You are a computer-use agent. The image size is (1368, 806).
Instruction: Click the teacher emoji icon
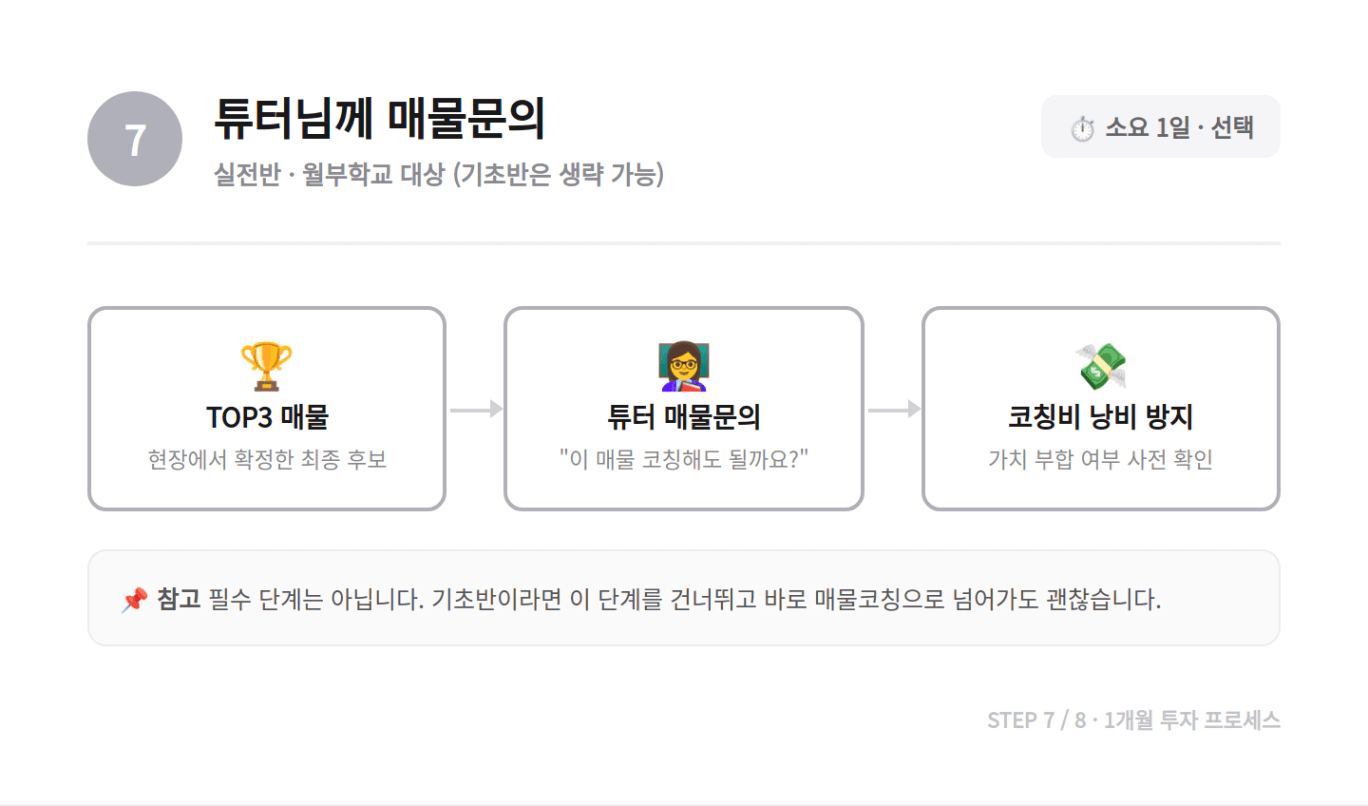tap(684, 366)
